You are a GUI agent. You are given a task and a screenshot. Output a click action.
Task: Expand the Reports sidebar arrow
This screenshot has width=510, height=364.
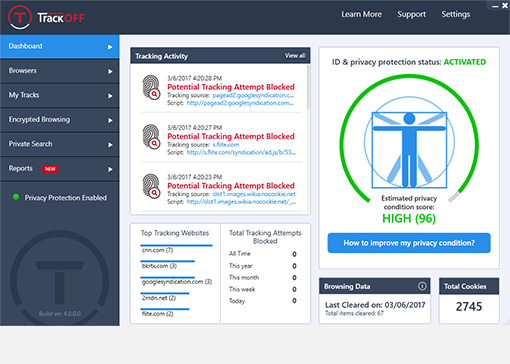pyautogui.click(x=110, y=169)
